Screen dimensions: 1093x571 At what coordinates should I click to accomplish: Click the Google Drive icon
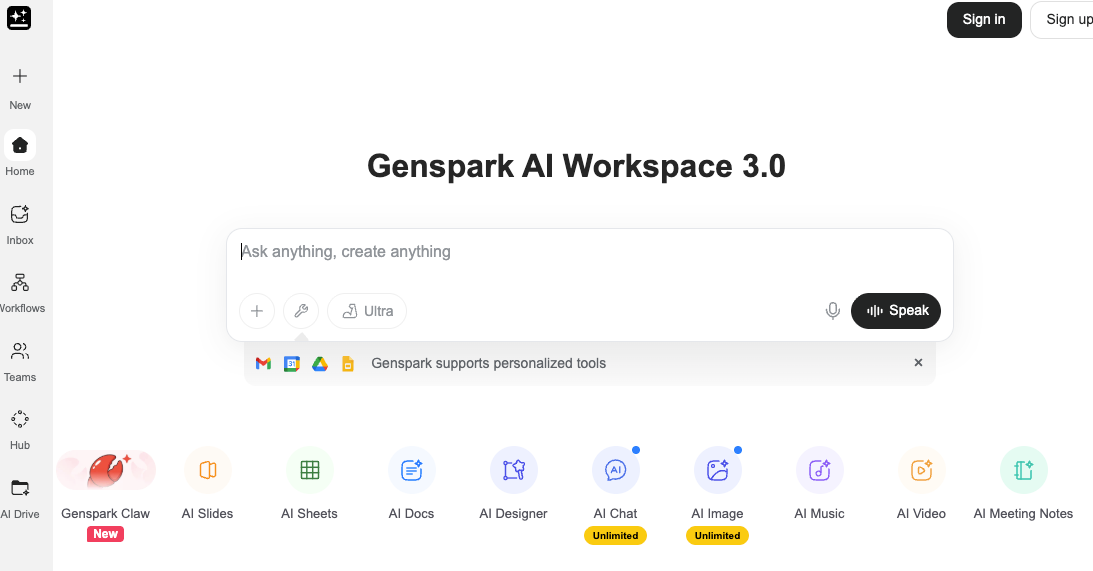point(320,363)
